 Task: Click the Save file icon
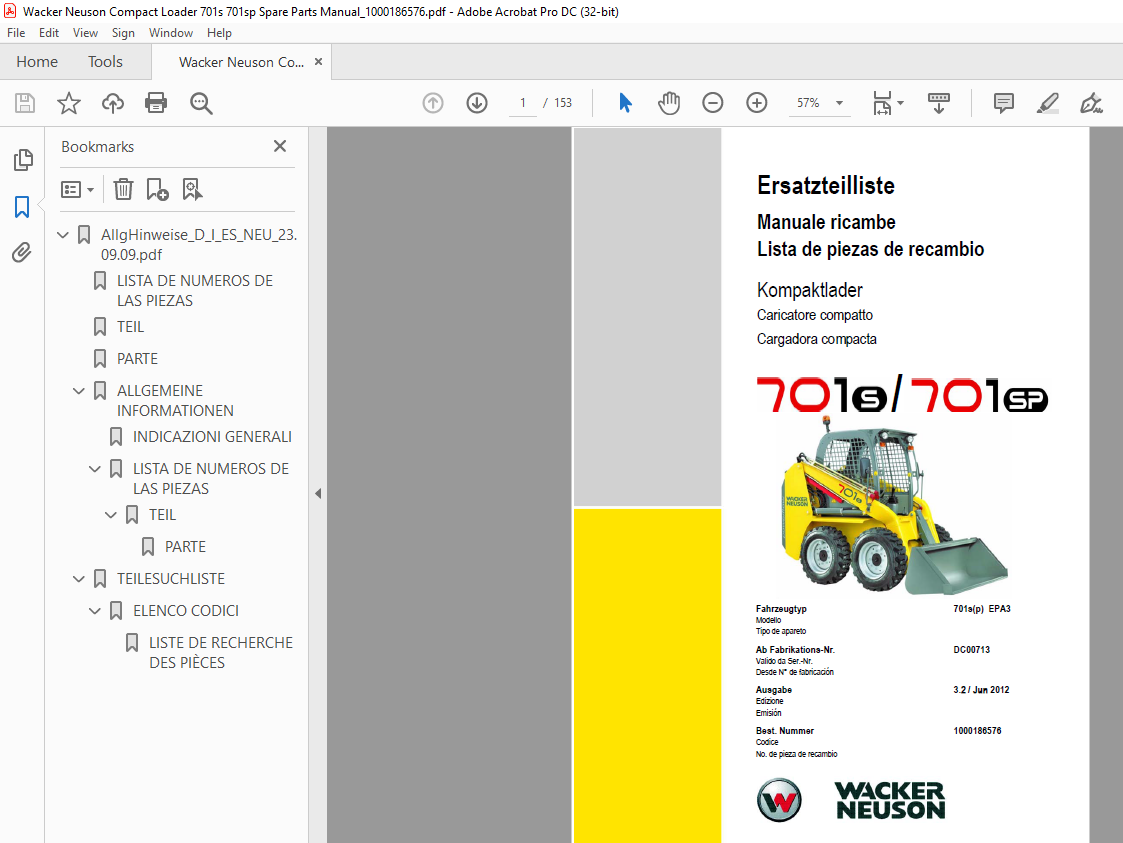click(25, 103)
